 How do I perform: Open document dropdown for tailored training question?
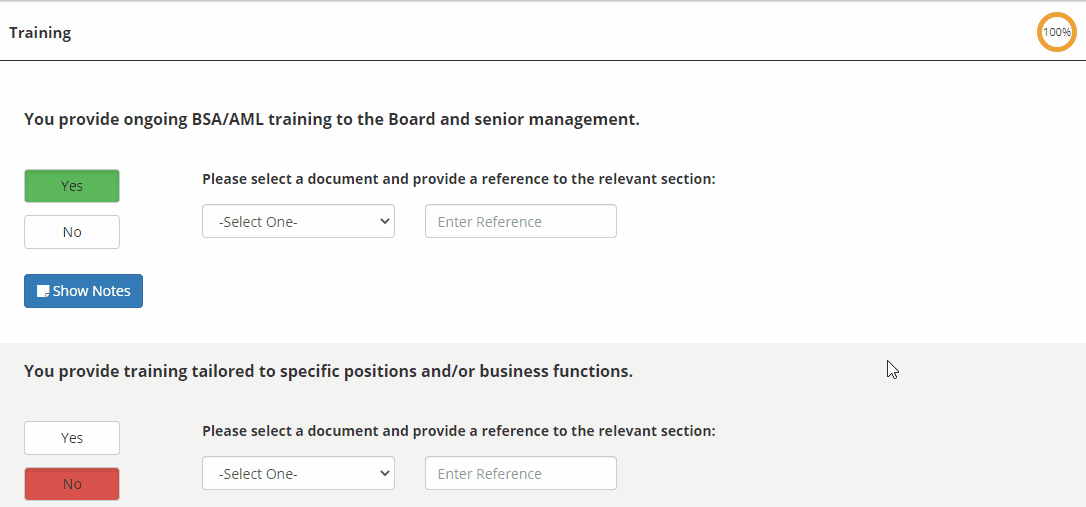click(x=299, y=473)
